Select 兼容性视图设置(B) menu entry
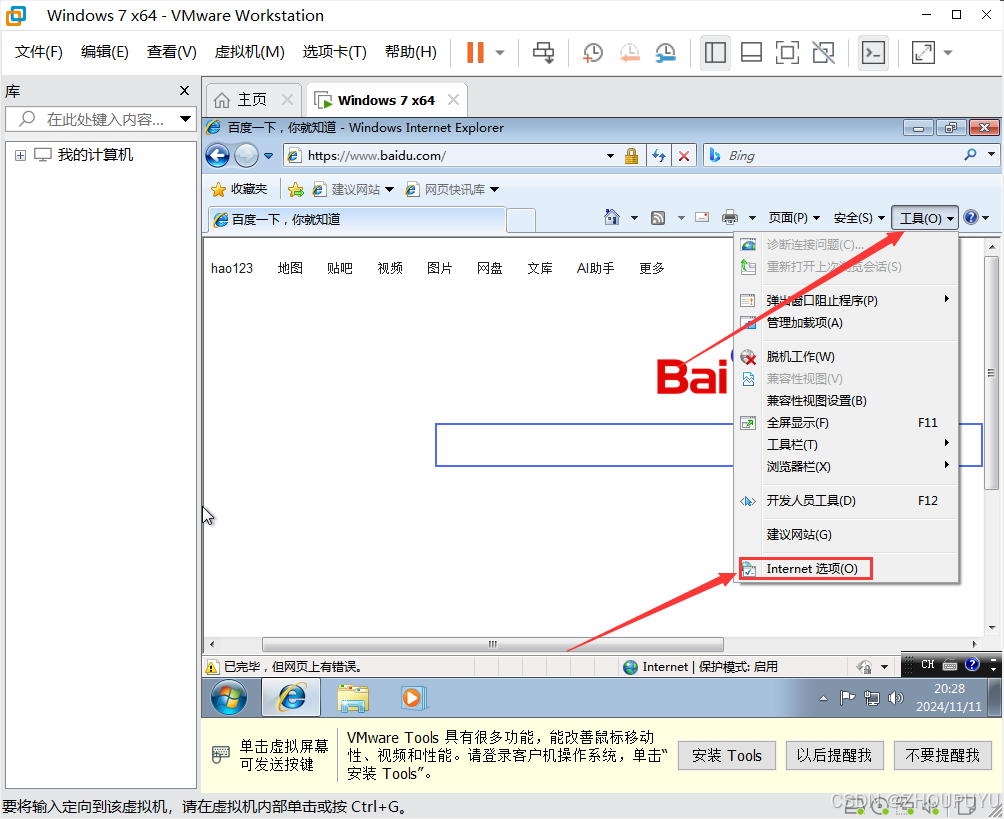 [x=845, y=401]
